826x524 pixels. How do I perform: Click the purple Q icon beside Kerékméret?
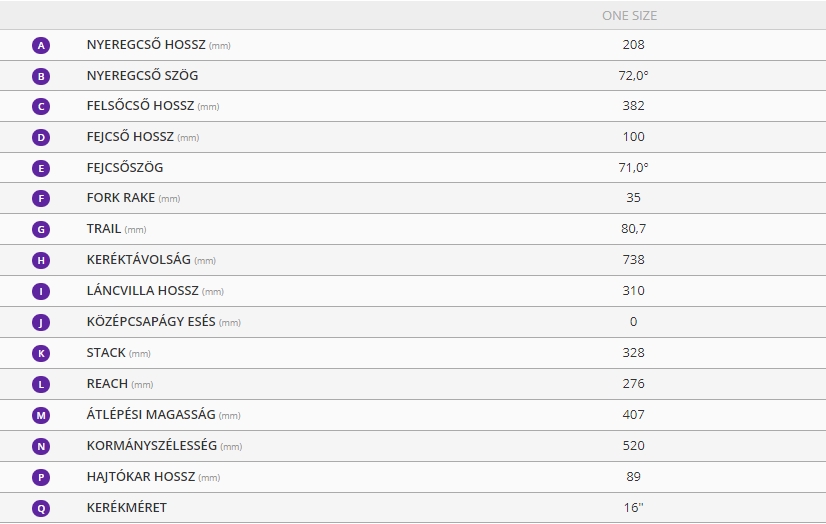point(41,508)
